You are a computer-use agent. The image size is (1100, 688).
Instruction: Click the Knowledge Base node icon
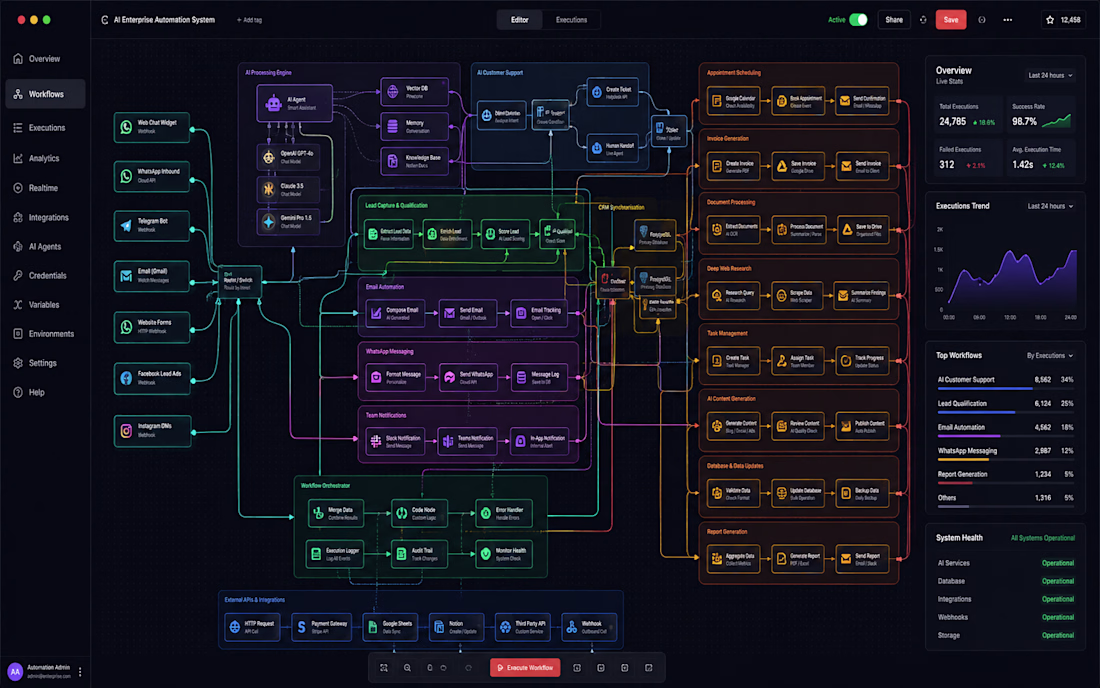[x=393, y=161]
